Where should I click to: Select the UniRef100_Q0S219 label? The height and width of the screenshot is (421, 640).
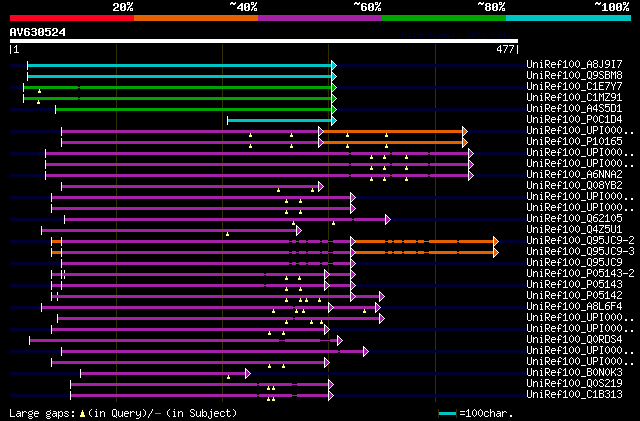pos(574,384)
